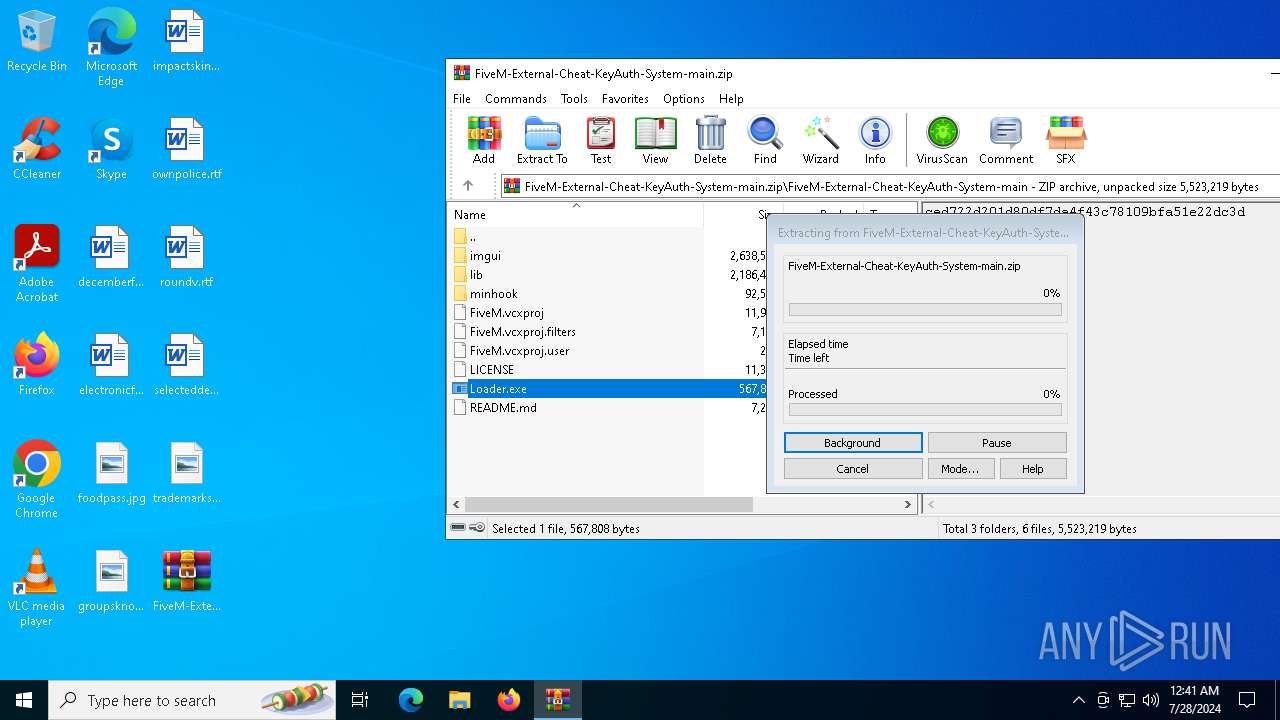Click the Extract To toolbar icon
This screenshot has height=720, width=1280.
[542, 140]
